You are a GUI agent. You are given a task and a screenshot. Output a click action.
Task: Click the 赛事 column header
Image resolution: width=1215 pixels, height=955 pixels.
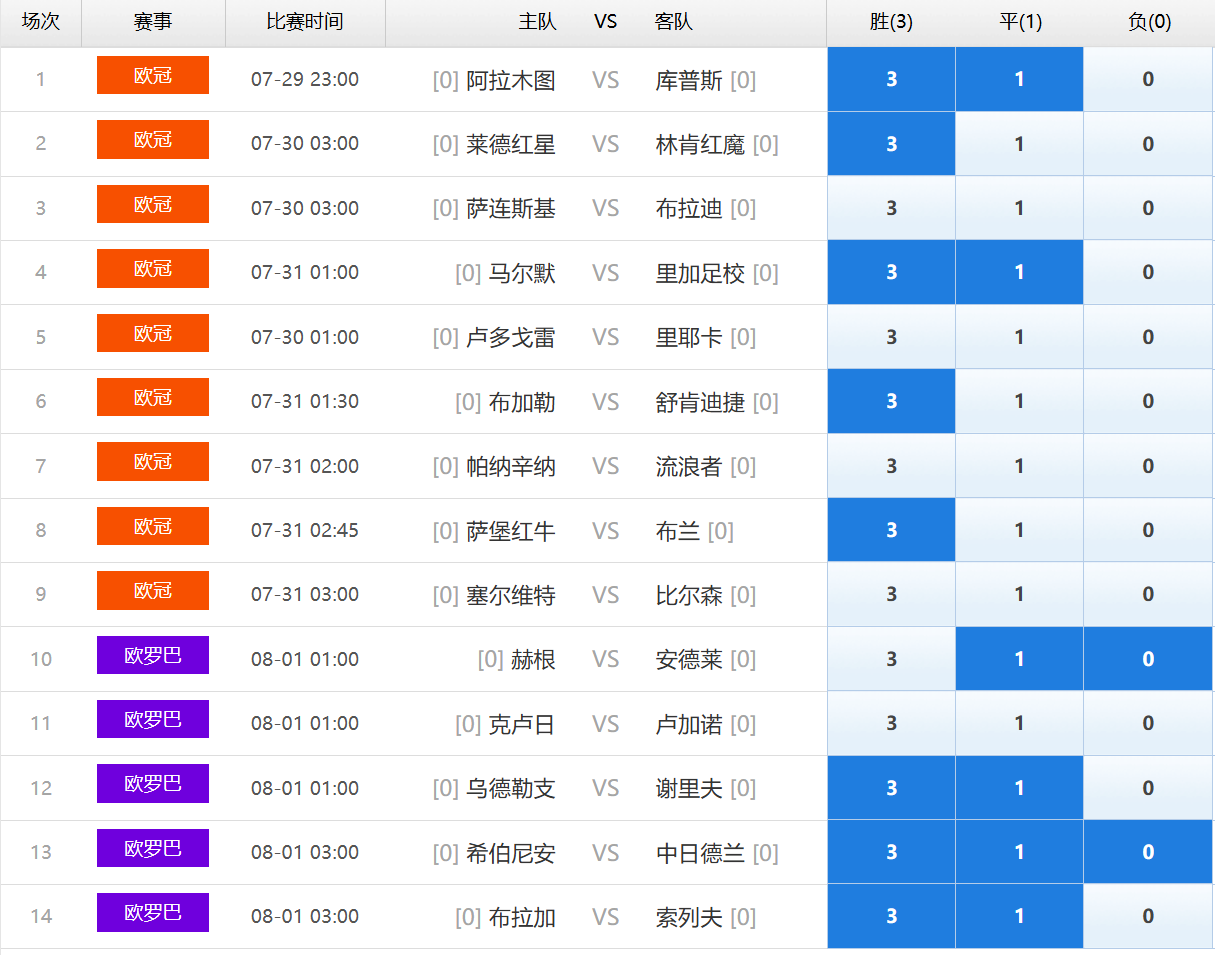(153, 22)
